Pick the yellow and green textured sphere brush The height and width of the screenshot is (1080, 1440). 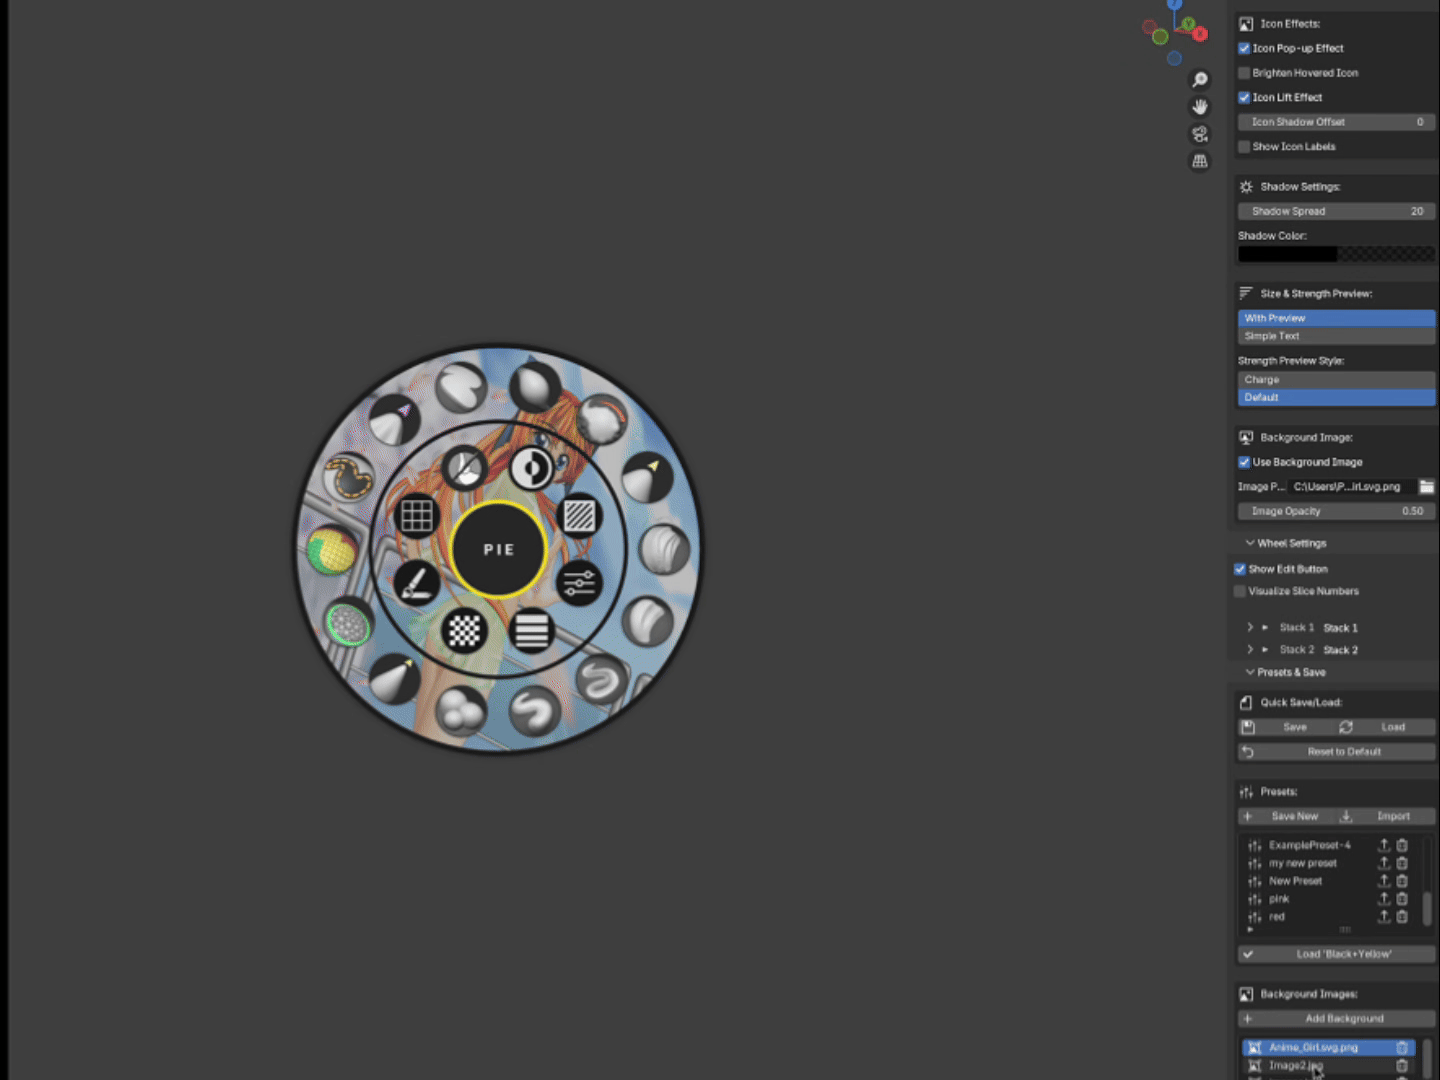pos(332,549)
